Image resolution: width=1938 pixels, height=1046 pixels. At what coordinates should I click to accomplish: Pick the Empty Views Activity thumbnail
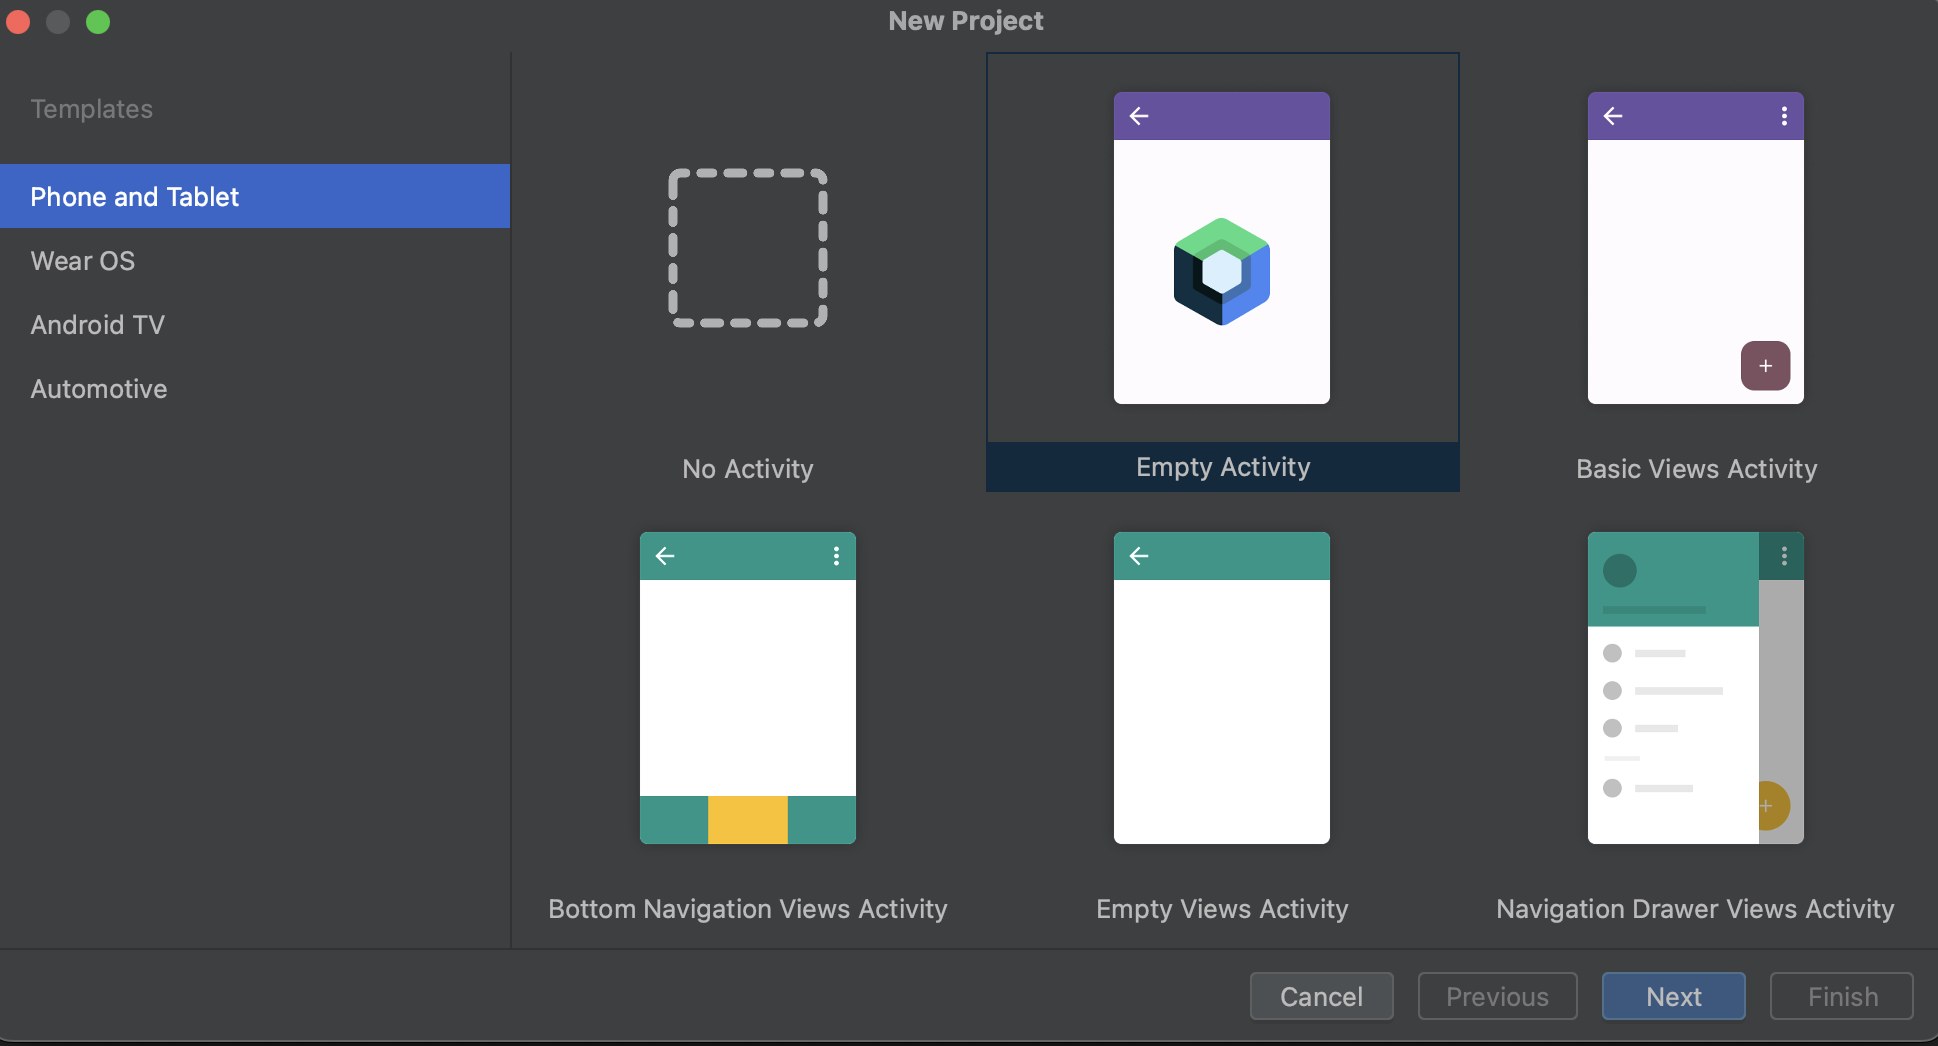click(1222, 688)
